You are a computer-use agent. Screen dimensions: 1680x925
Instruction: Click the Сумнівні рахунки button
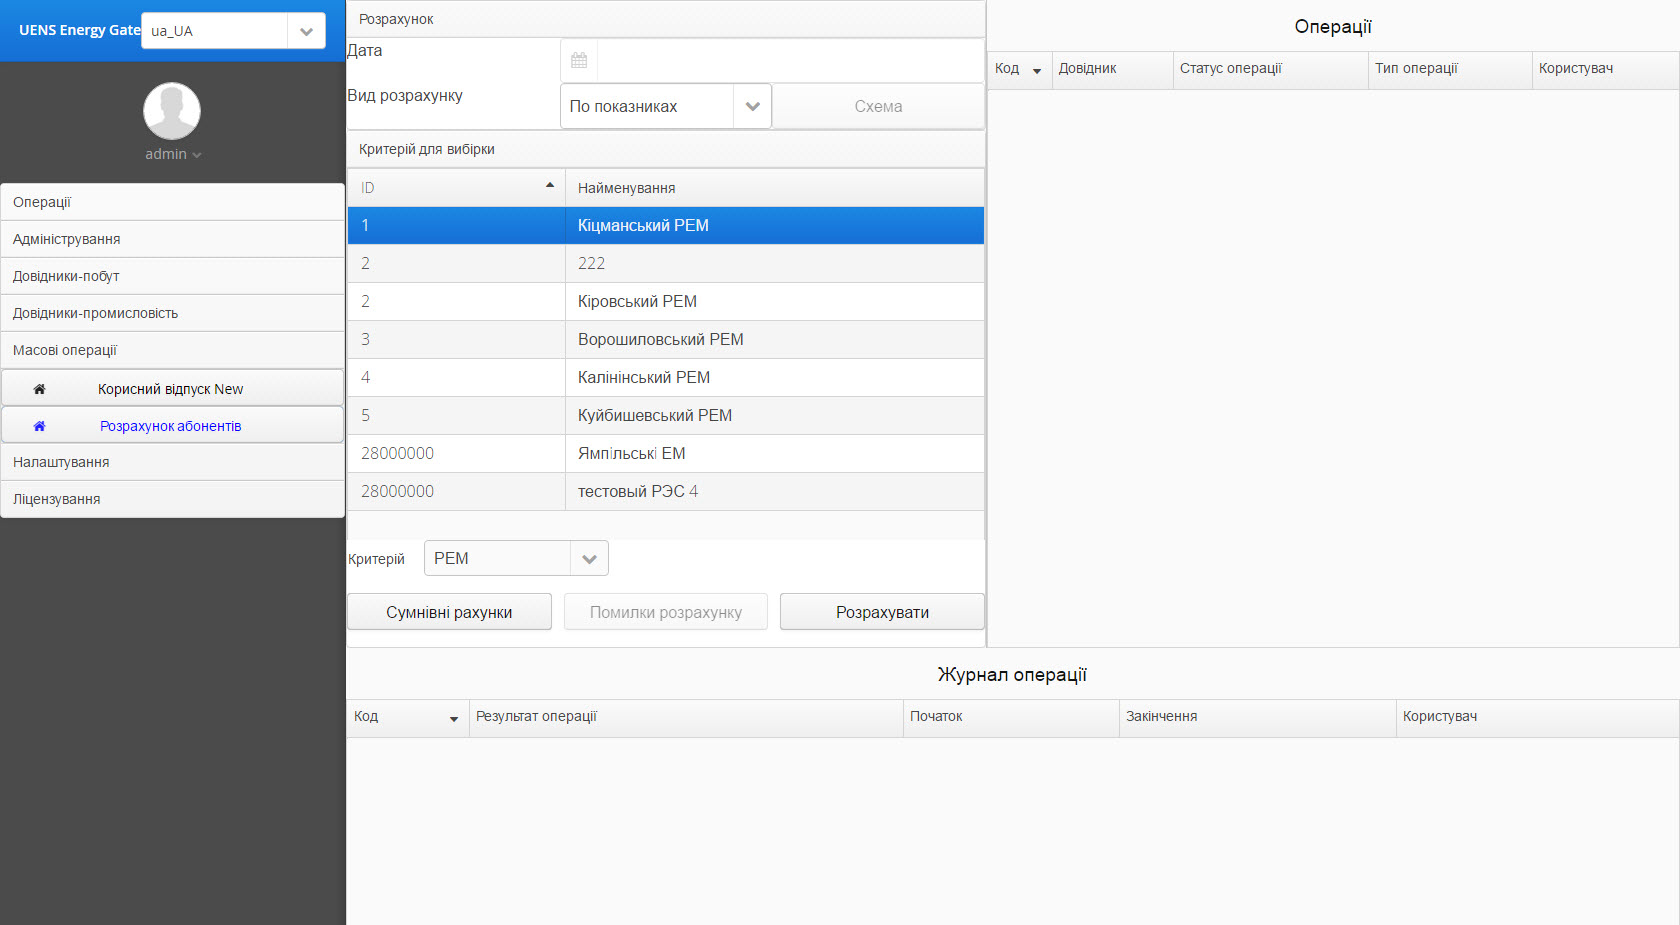point(449,612)
